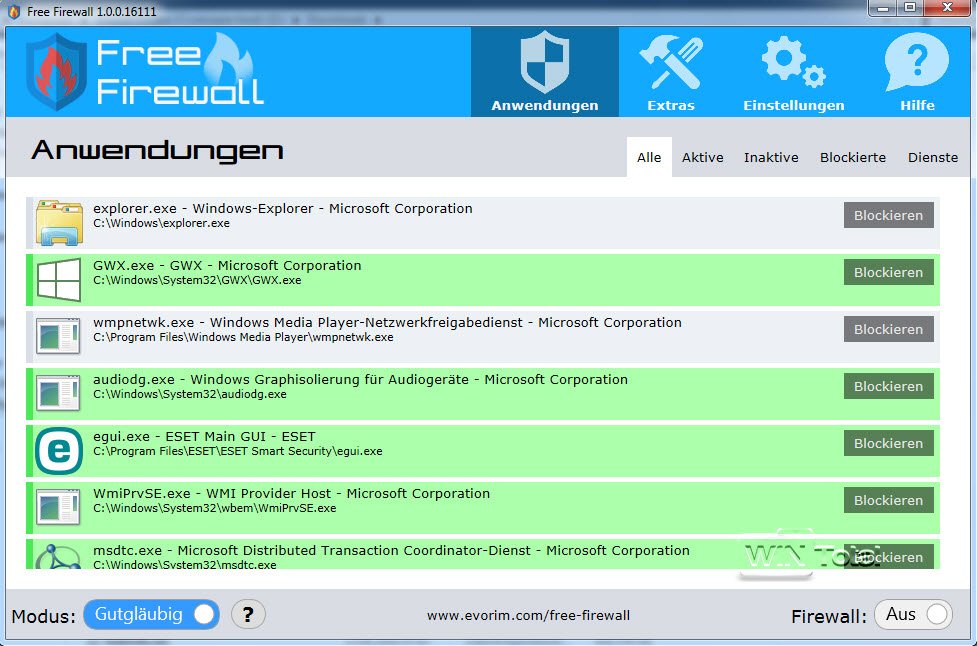
Task: Block explorer.exe with its Blockieren button
Action: tap(889, 215)
